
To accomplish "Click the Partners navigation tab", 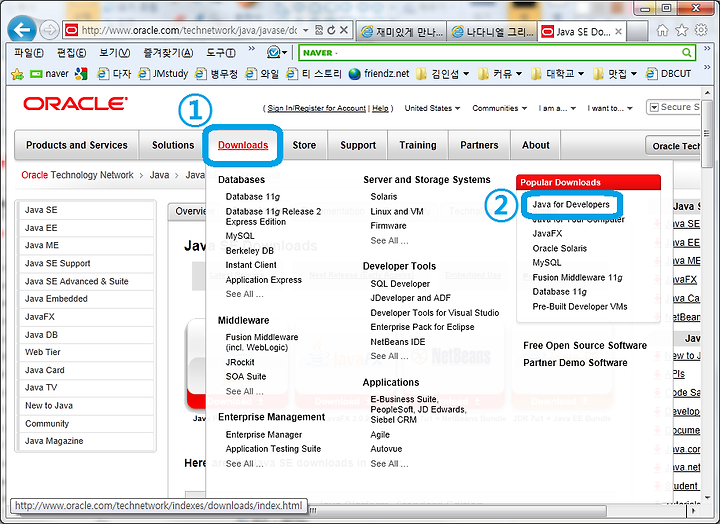I will [479, 145].
